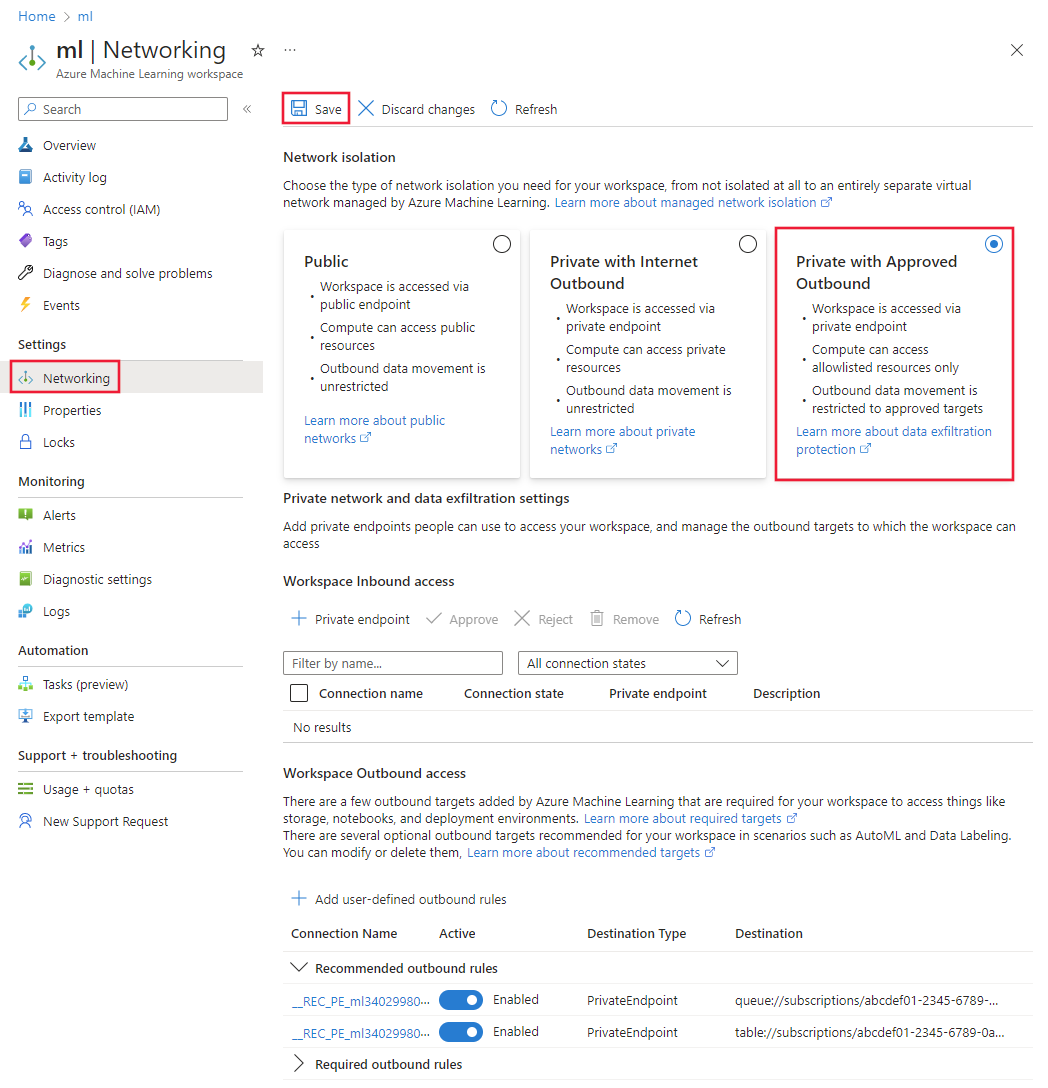Viewport: 1048px width, 1088px height.
Task: Favorite the page with the star icon
Action: point(257,50)
